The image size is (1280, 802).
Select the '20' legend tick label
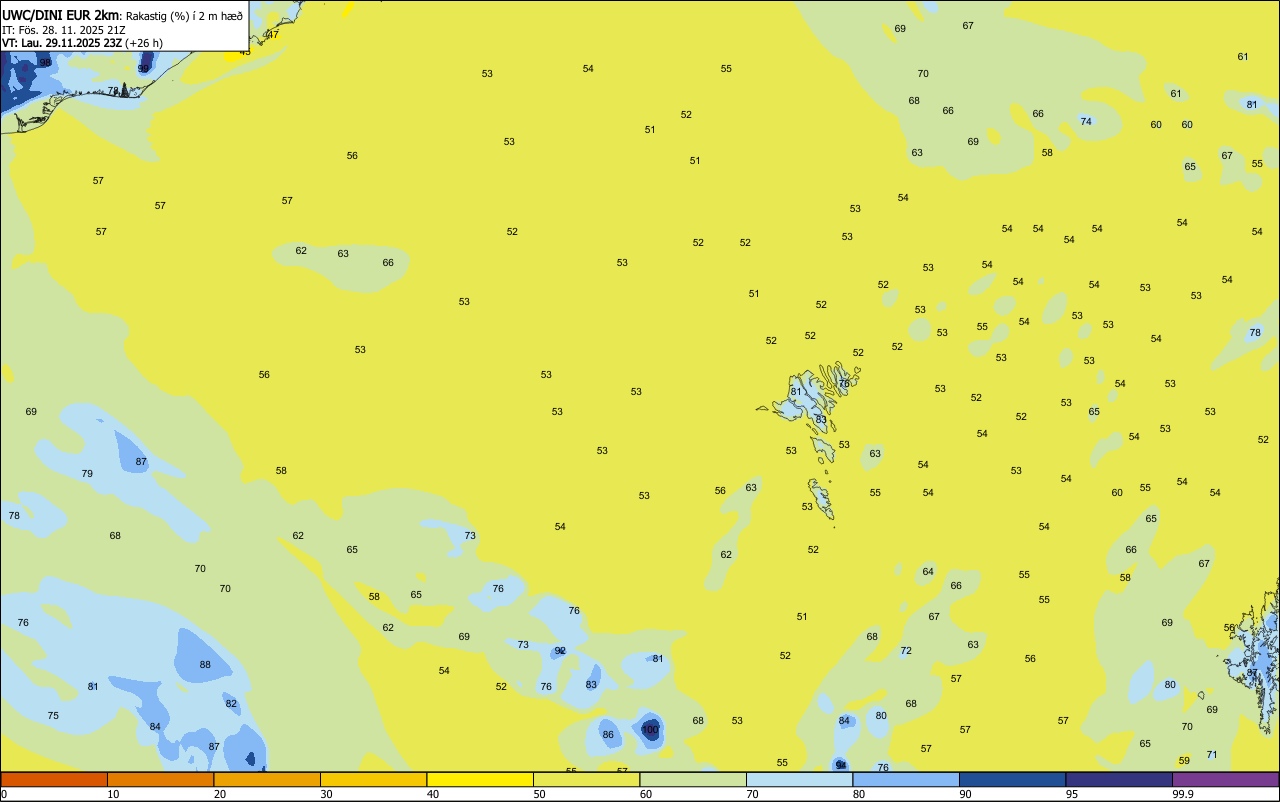(x=220, y=794)
